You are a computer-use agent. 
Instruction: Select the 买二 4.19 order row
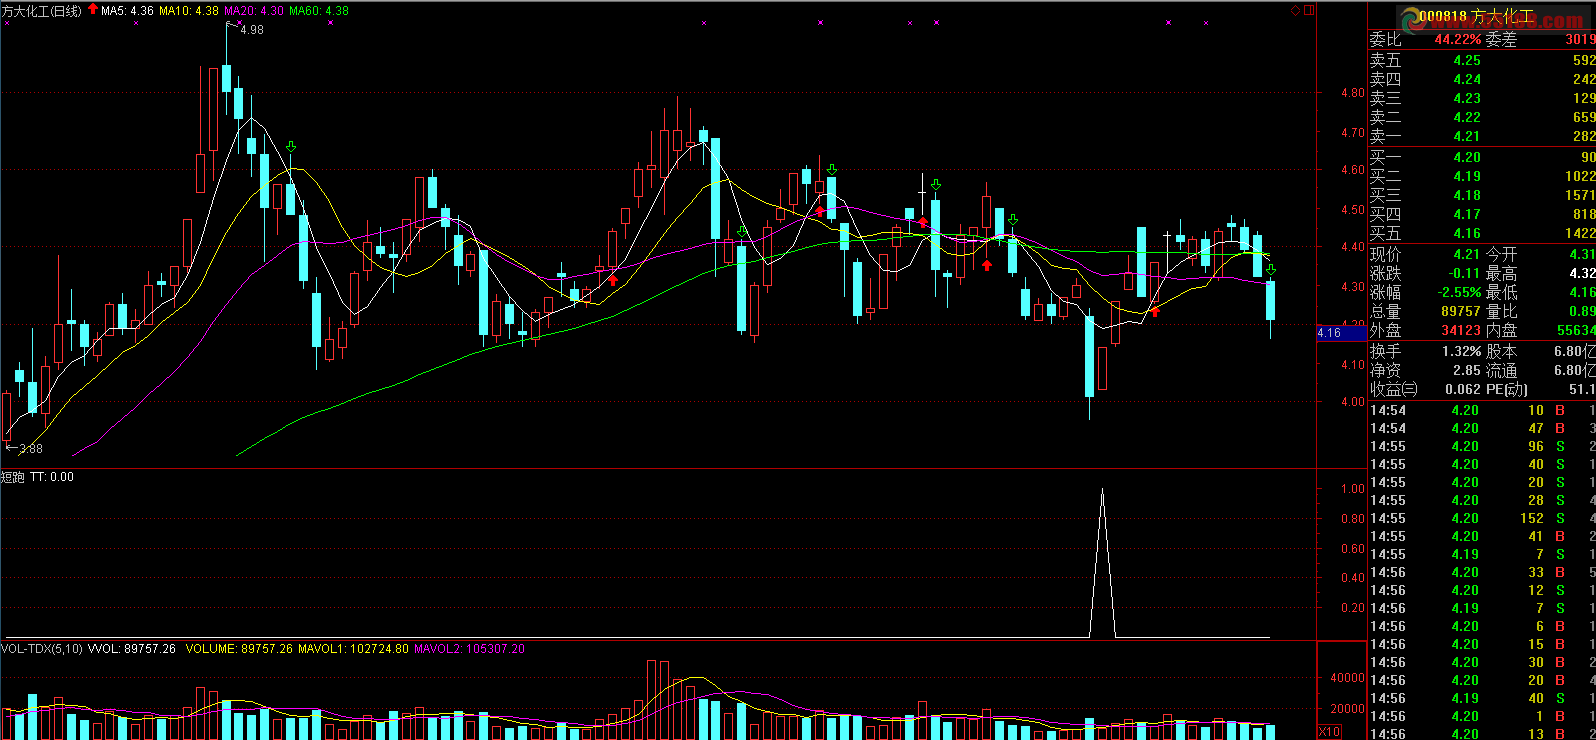[x=1482, y=176]
